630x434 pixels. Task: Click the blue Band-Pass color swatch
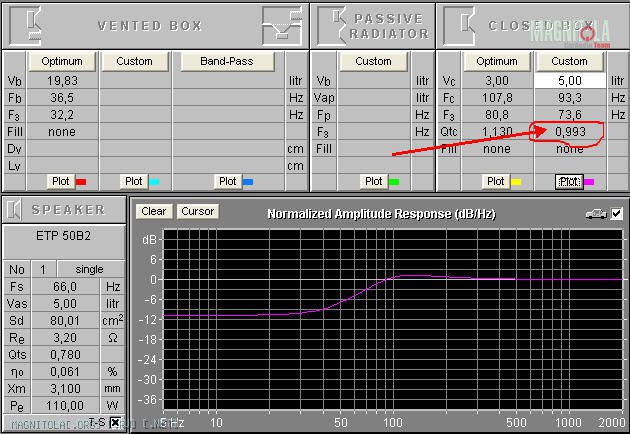pyautogui.click(x=248, y=182)
